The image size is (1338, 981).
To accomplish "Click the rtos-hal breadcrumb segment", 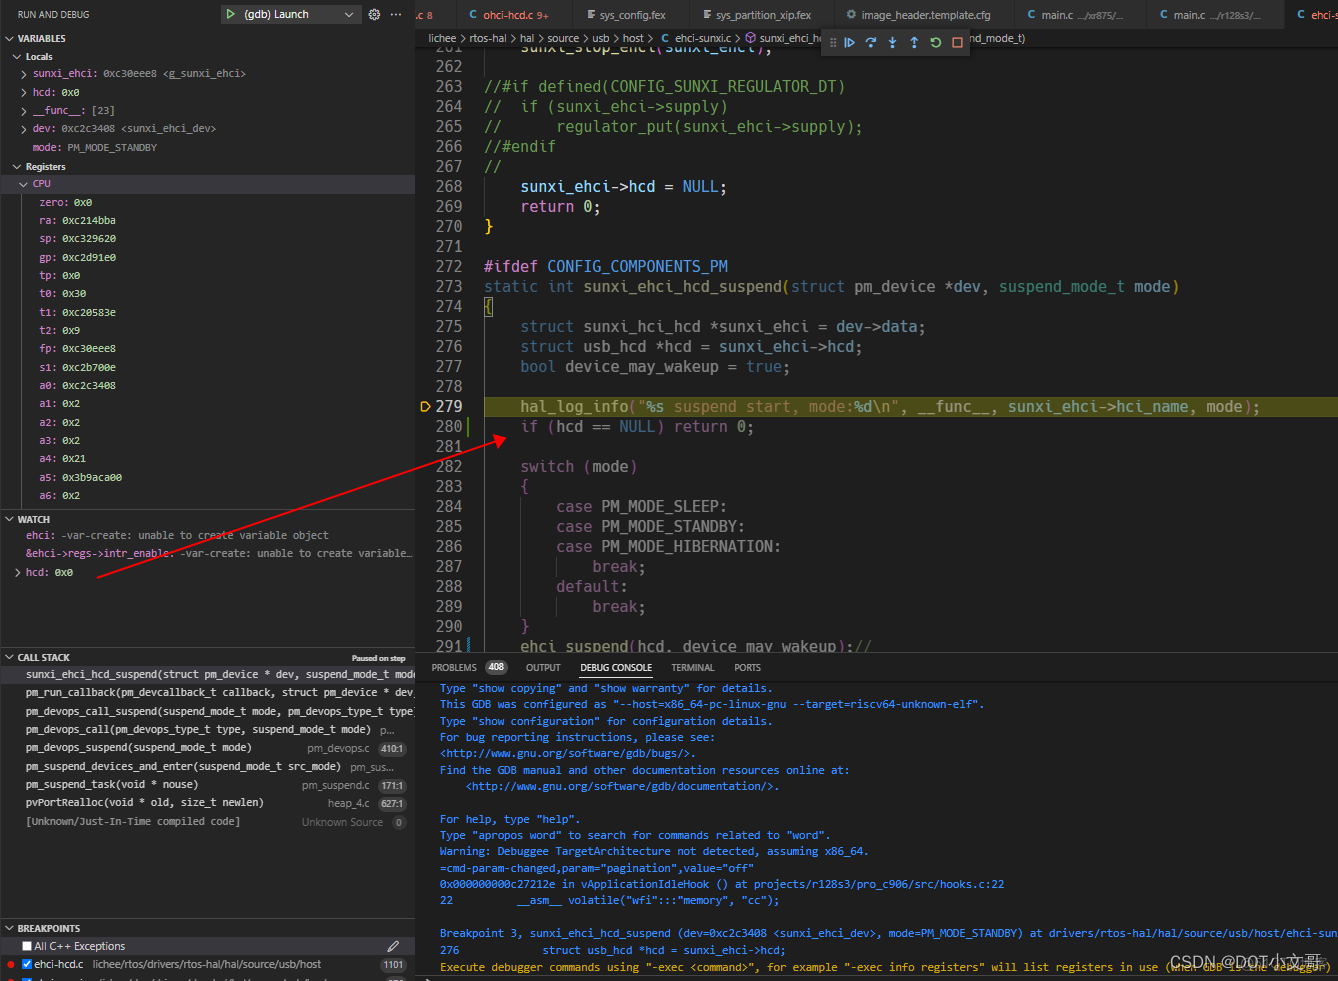I will [x=488, y=38].
